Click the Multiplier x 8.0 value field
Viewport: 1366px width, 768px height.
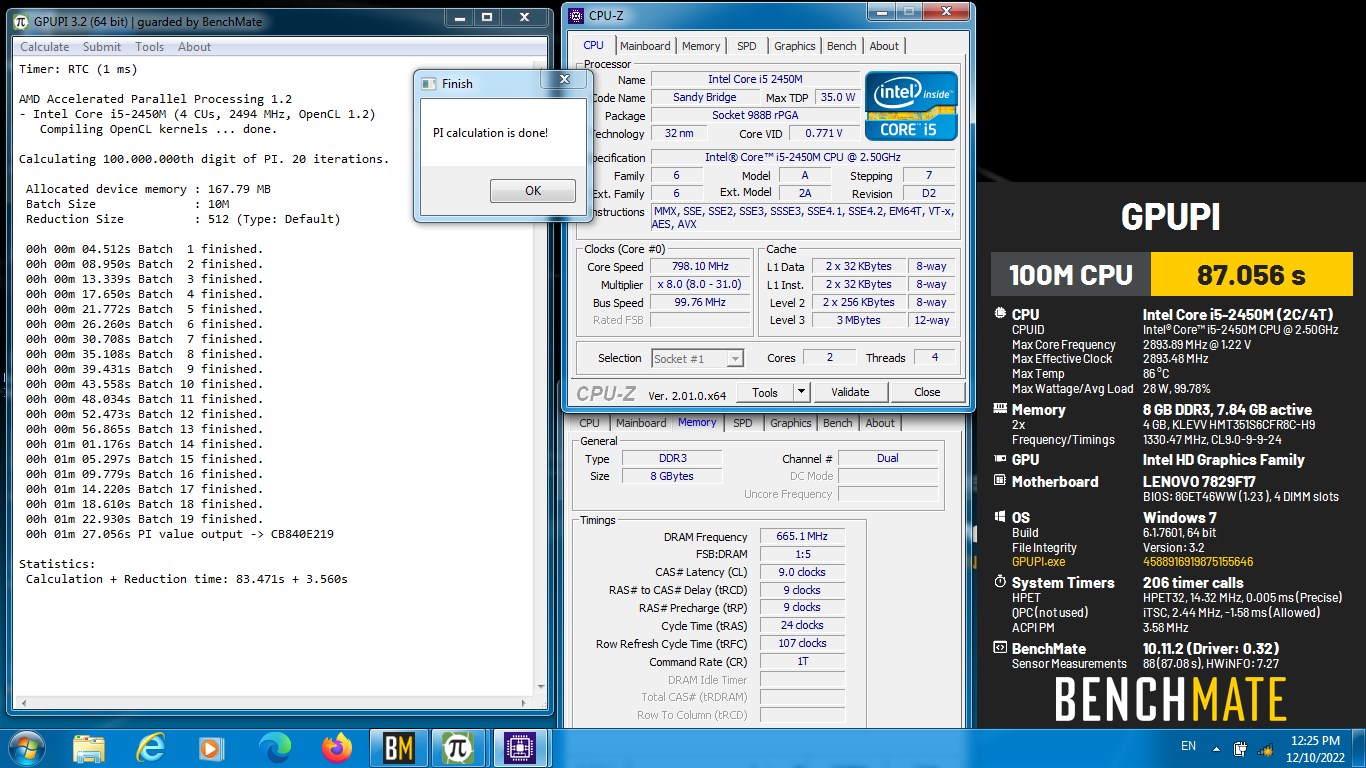coord(700,285)
